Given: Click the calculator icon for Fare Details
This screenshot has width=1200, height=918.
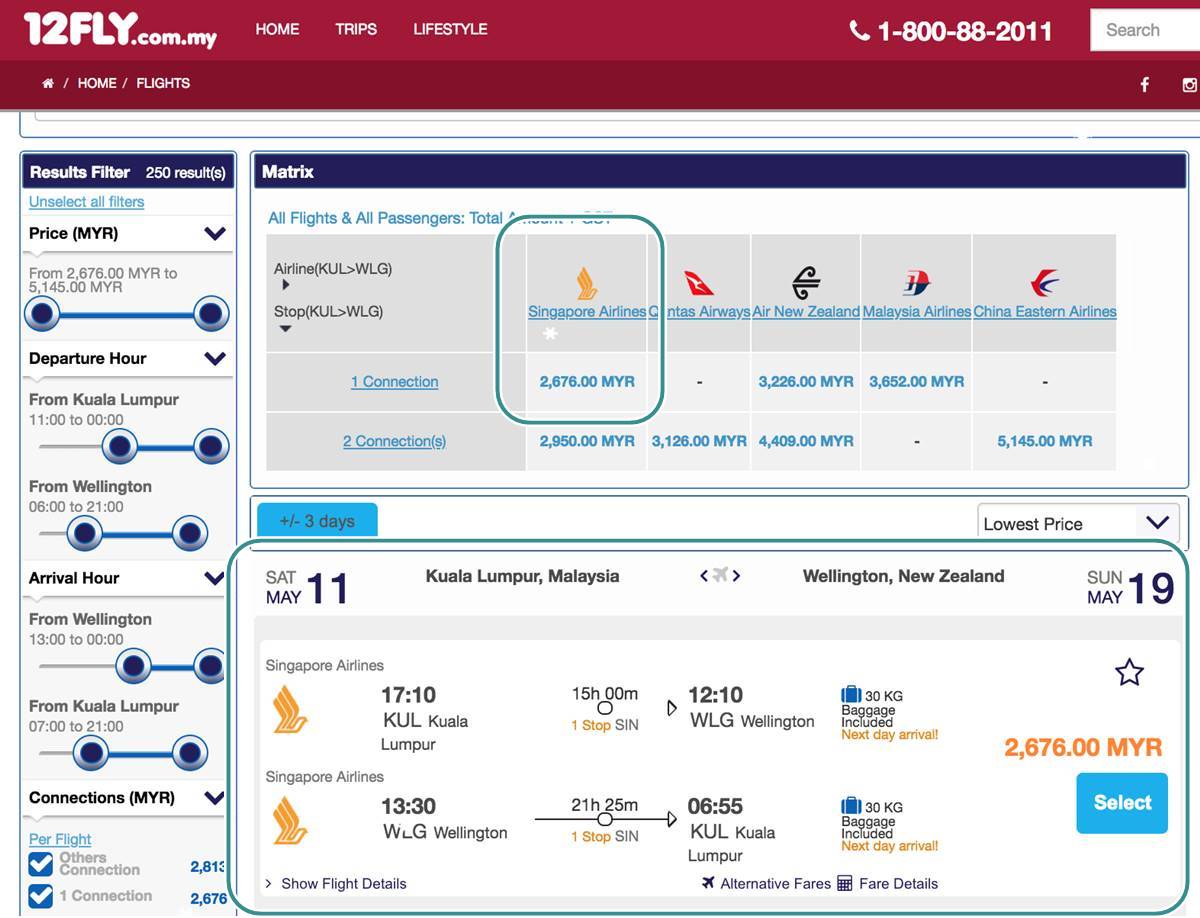Looking at the screenshot, I should click(x=845, y=883).
